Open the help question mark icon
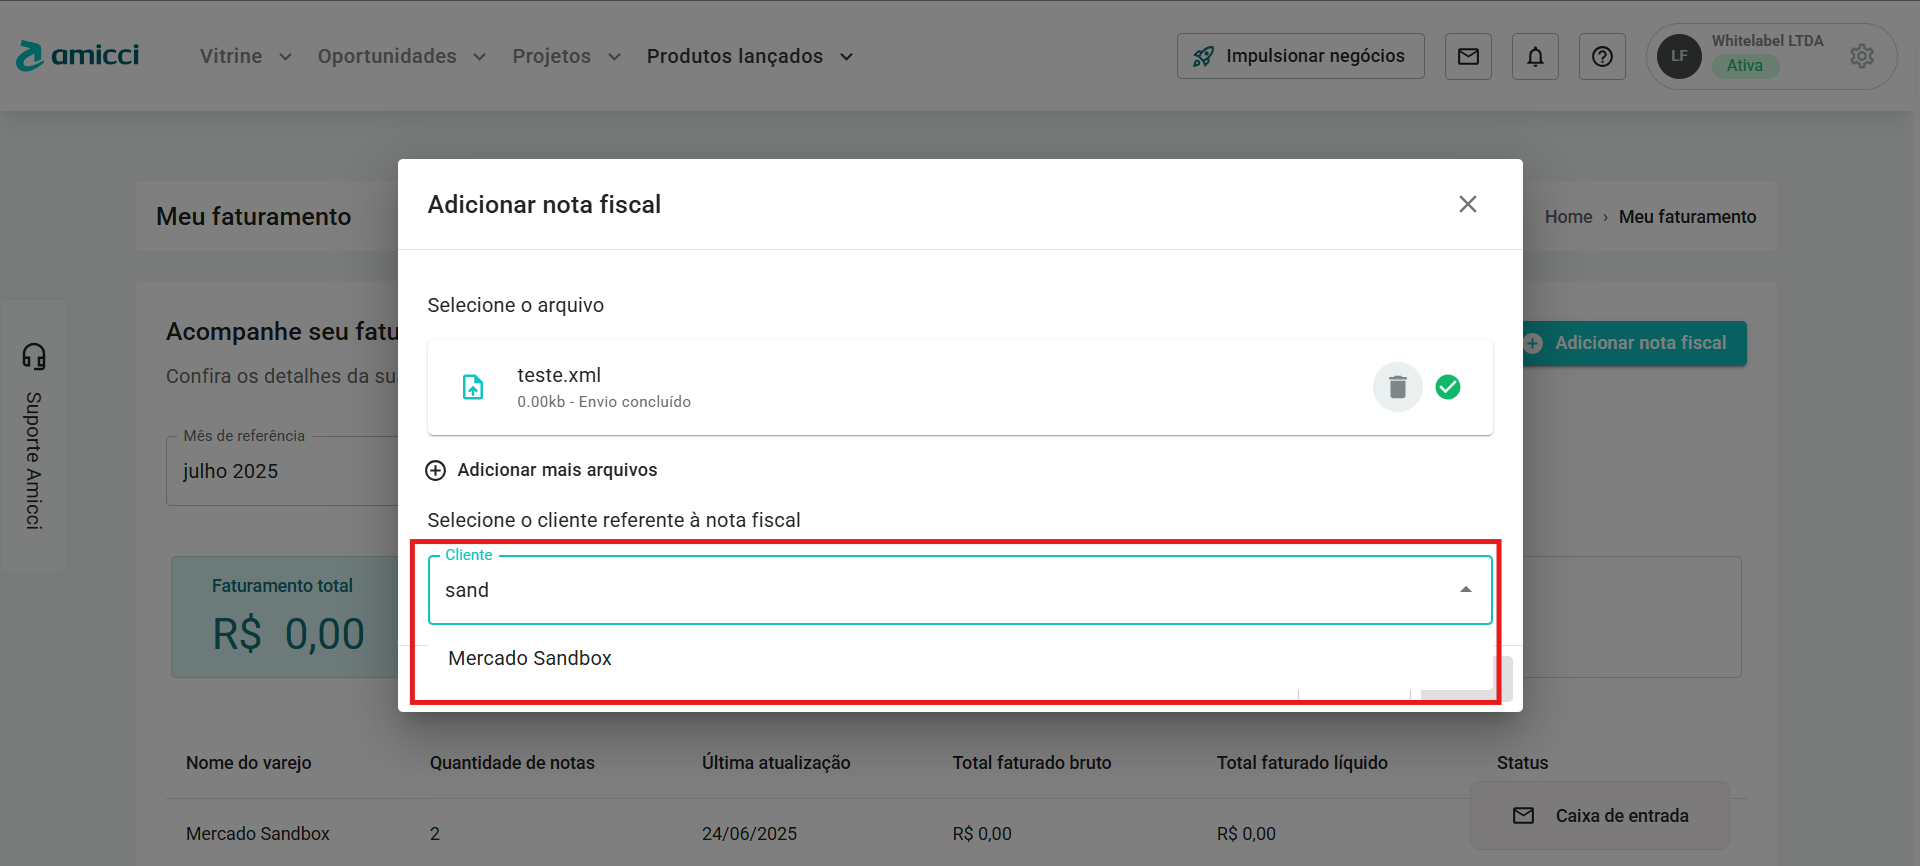The width and height of the screenshot is (1920, 866). tap(1602, 57)
